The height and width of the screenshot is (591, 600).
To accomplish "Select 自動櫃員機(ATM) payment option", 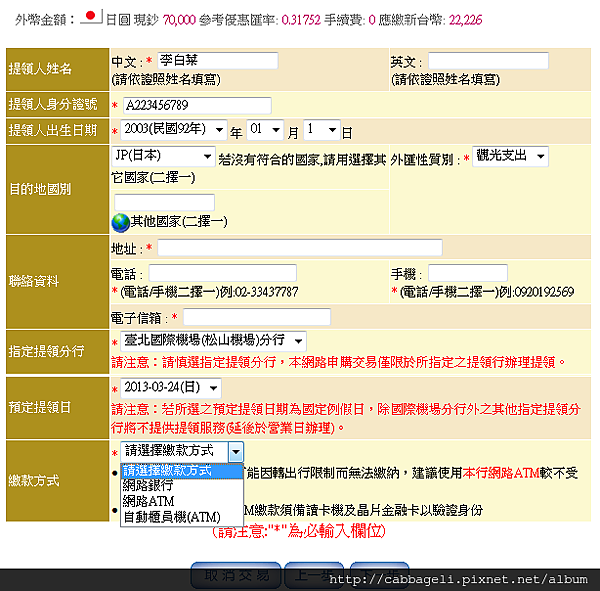I will pyautogui.click(x=182, y=517).
